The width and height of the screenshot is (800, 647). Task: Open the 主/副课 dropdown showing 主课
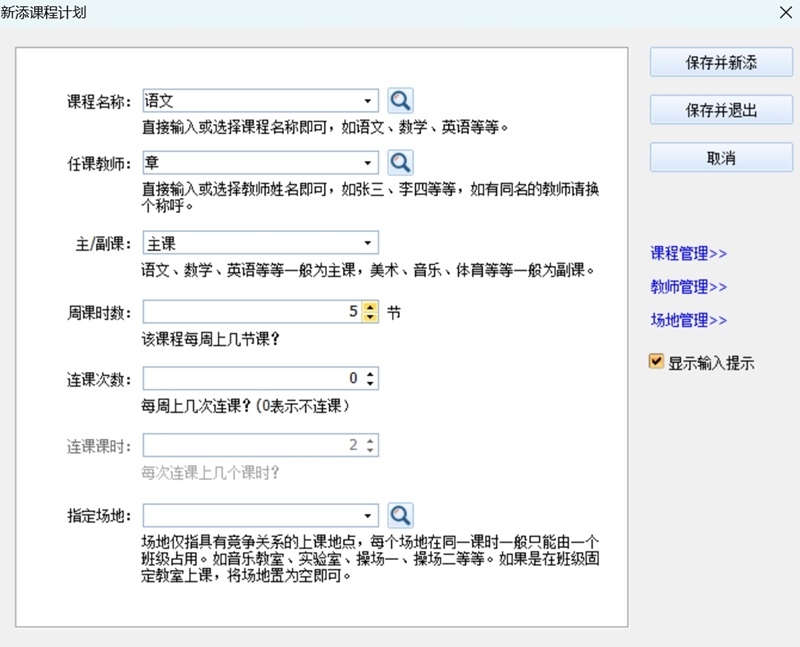[369, 242]
